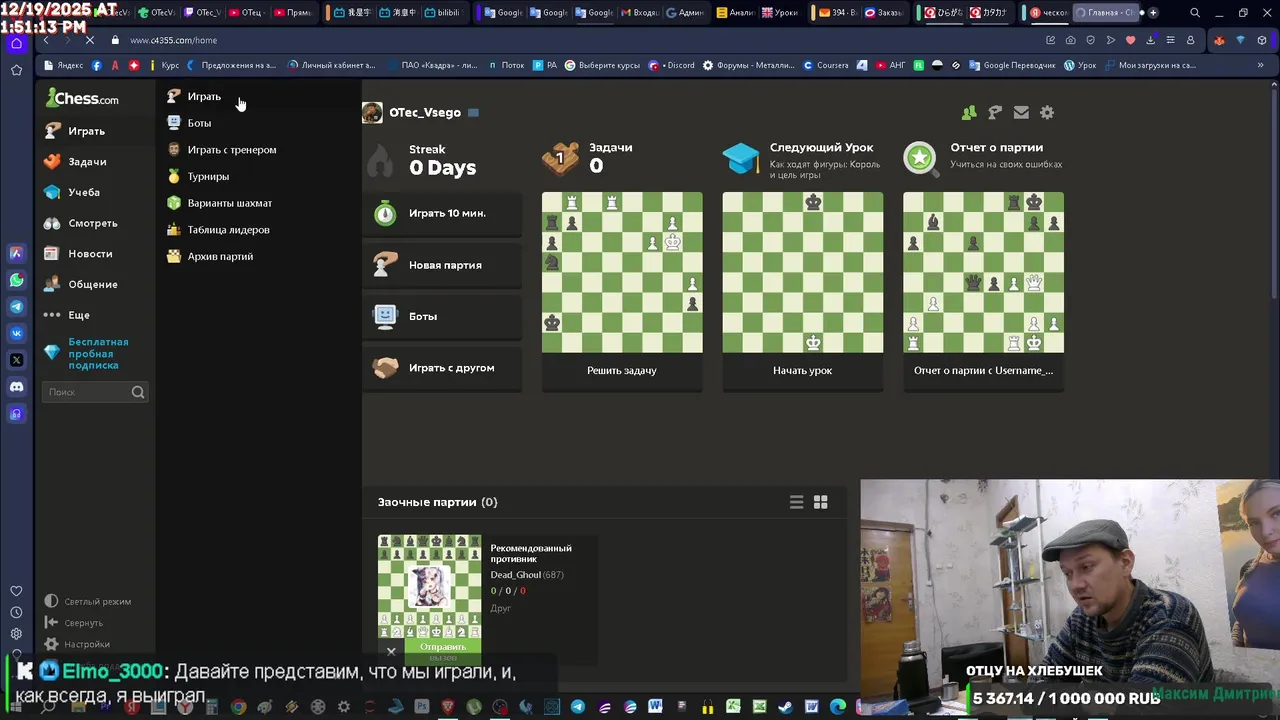The image size is (1280, 720).
Task: Click the search magnifier icon
Action: [x=138, y=392]
